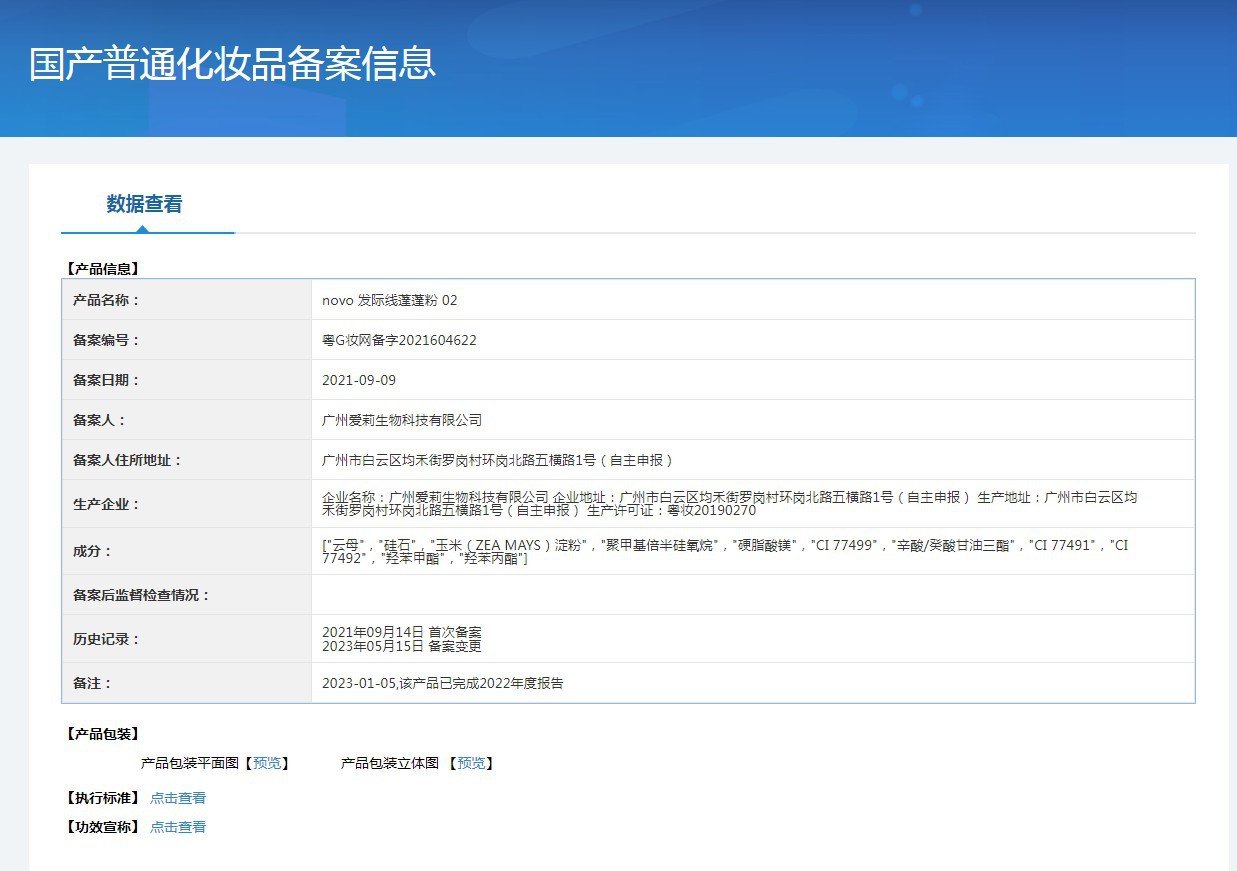Select the 数据查看 tab
Viewport: 1237px width, 871px height.
[145, 204]
